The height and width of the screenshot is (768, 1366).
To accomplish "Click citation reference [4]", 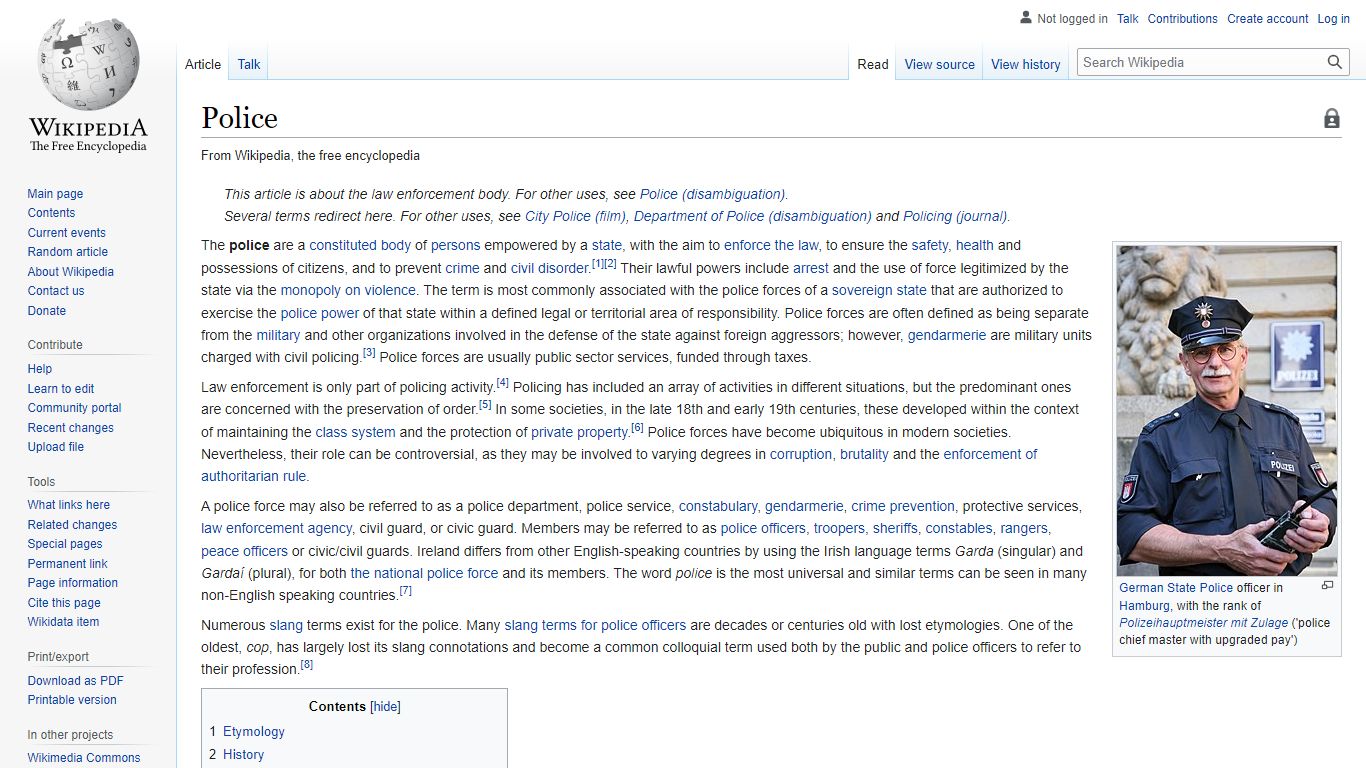I will [503, 383].
